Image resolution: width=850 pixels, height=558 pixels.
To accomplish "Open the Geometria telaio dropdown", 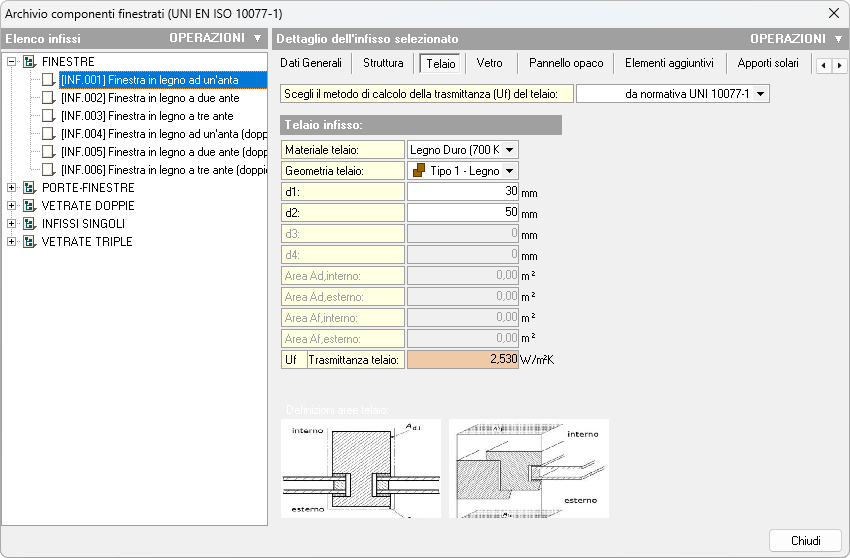I will 510,171.
